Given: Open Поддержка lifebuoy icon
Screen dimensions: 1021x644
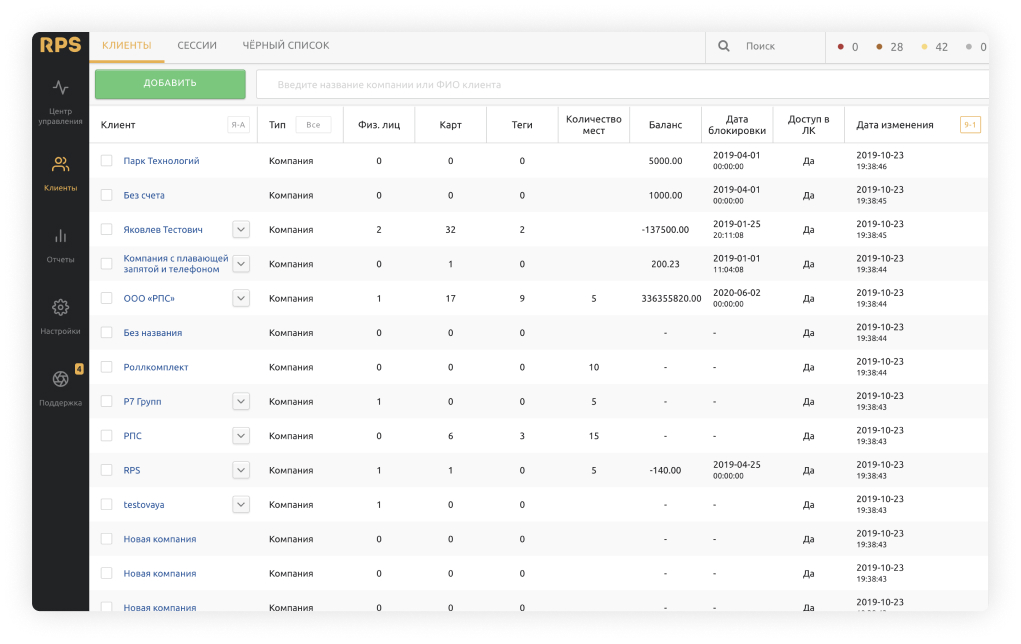Looking at the screenshot, I should coord(60,379).
